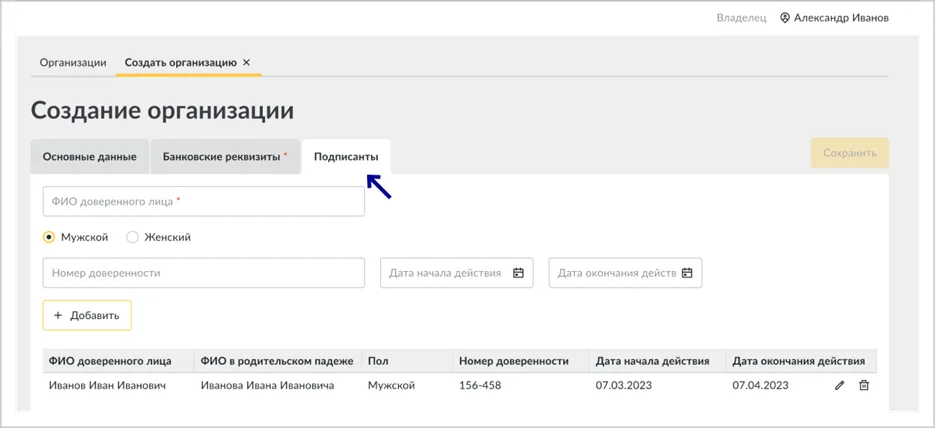Open the Основные данные tab
The height and width of the screenshot is (428, 935).
click(89, 157)
